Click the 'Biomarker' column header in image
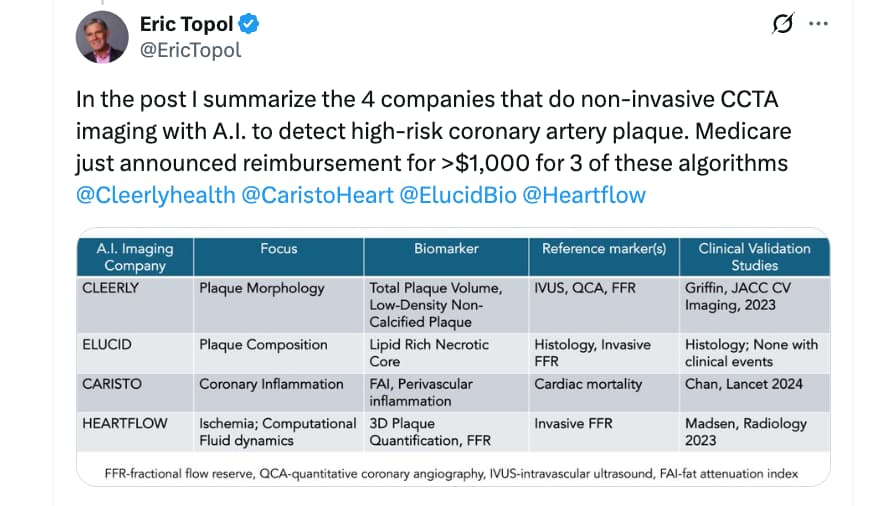The image size is (892, 506). point(446,249)
